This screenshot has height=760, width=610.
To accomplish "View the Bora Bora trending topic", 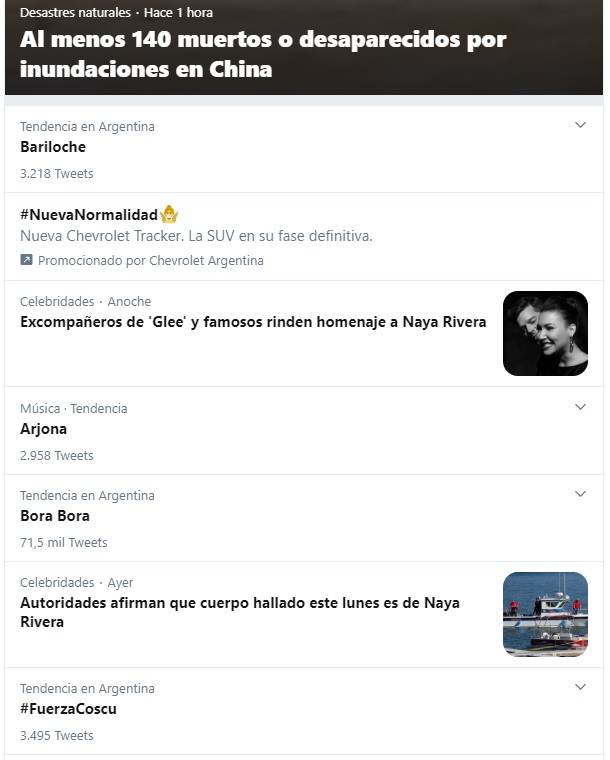I will point(55,516).
